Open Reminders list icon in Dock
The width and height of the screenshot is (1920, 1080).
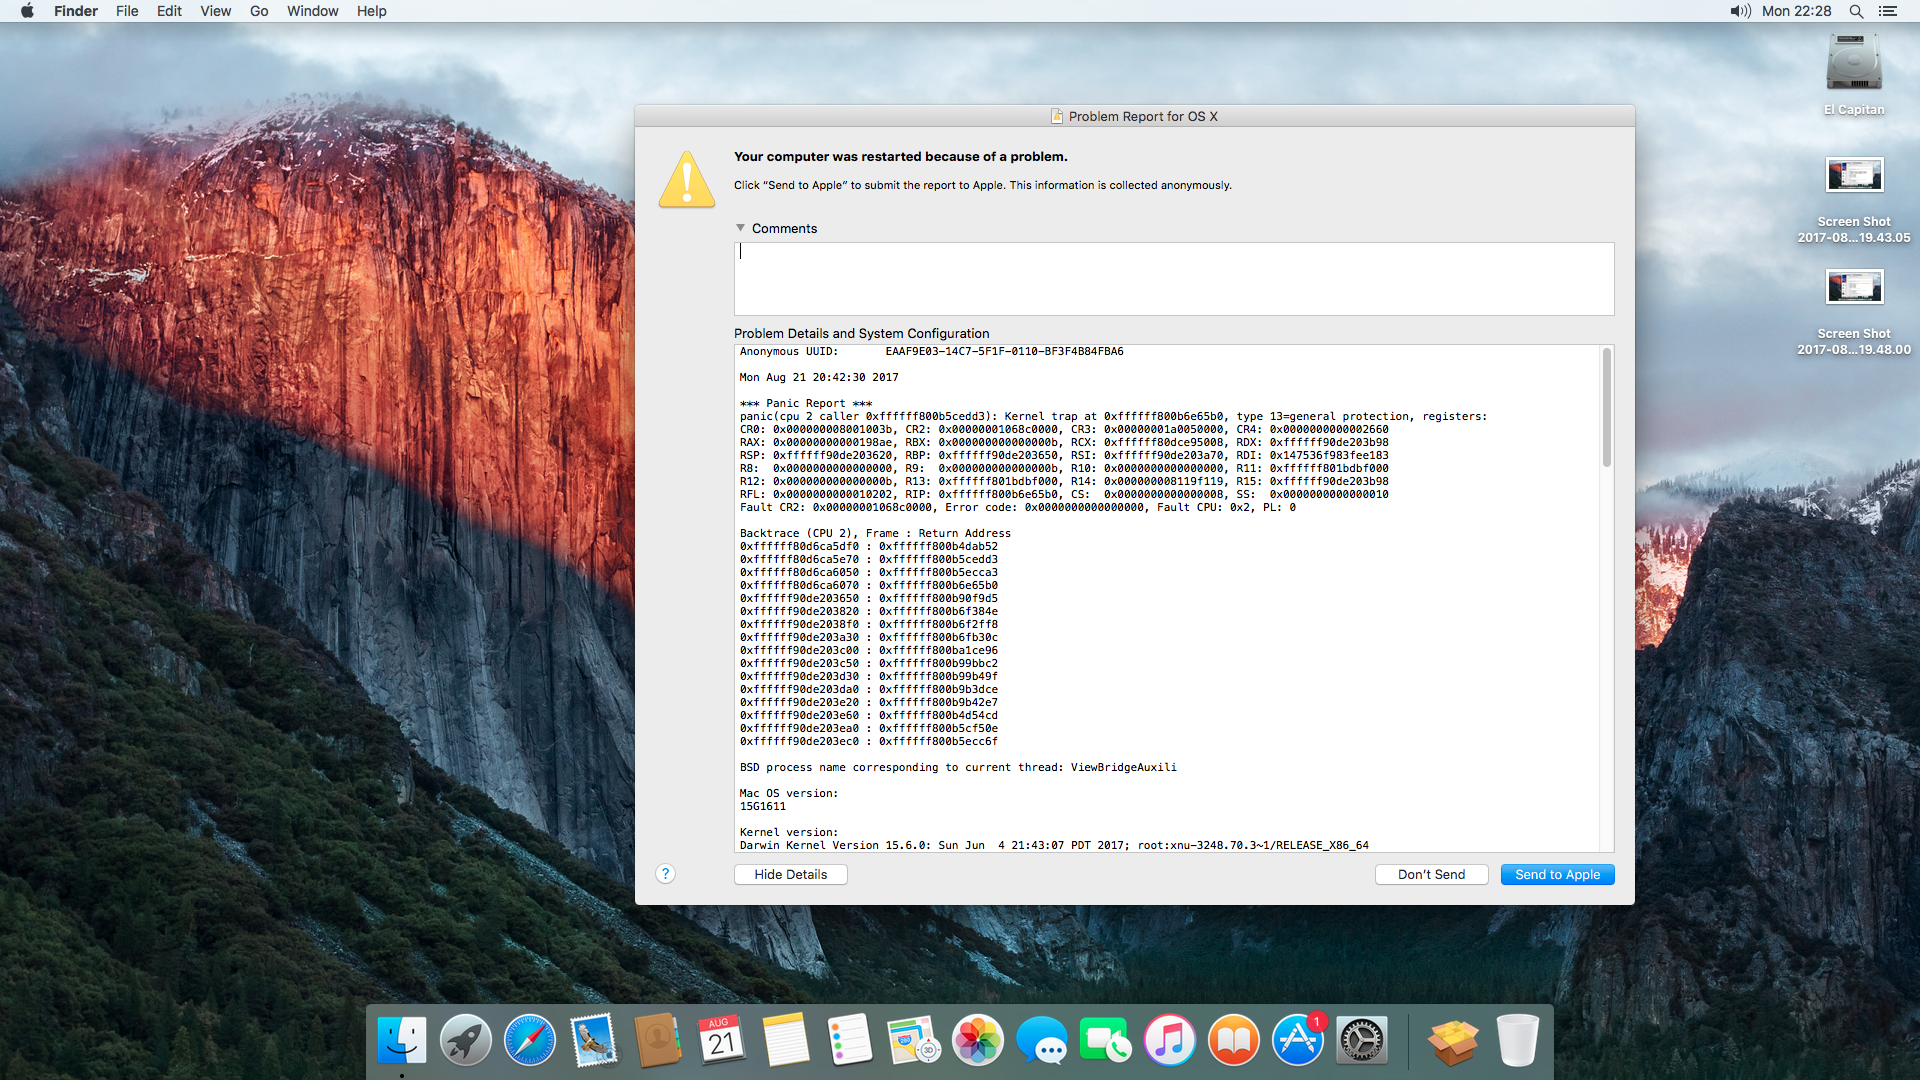pos(850,1040)
